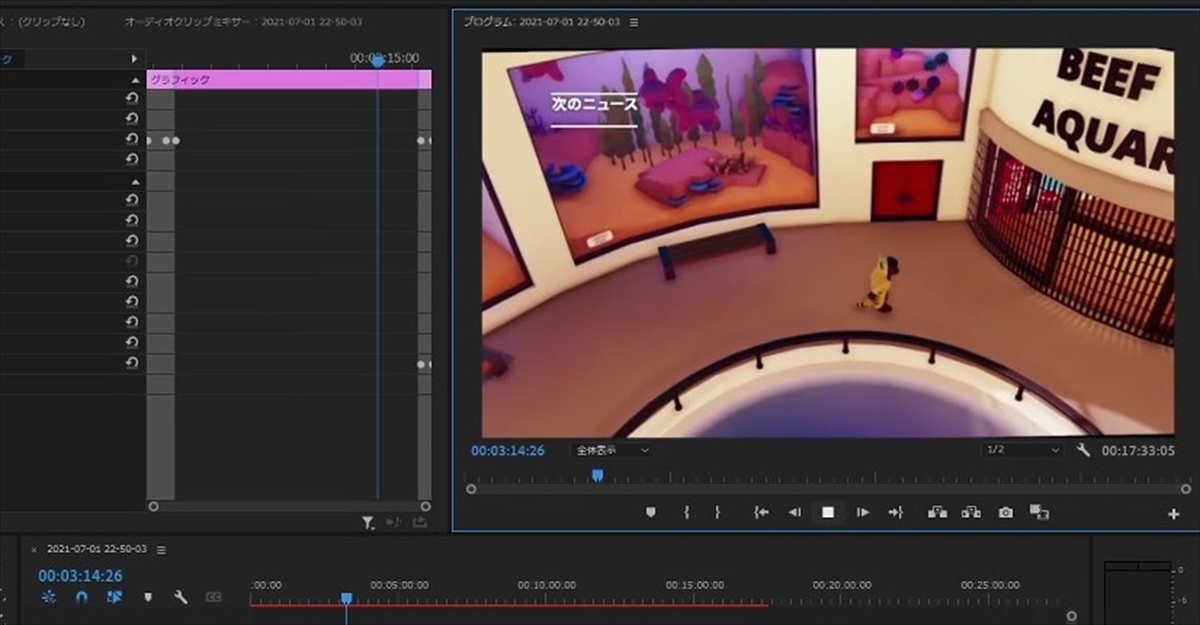Collapse the upper effect section arrow

134,79
